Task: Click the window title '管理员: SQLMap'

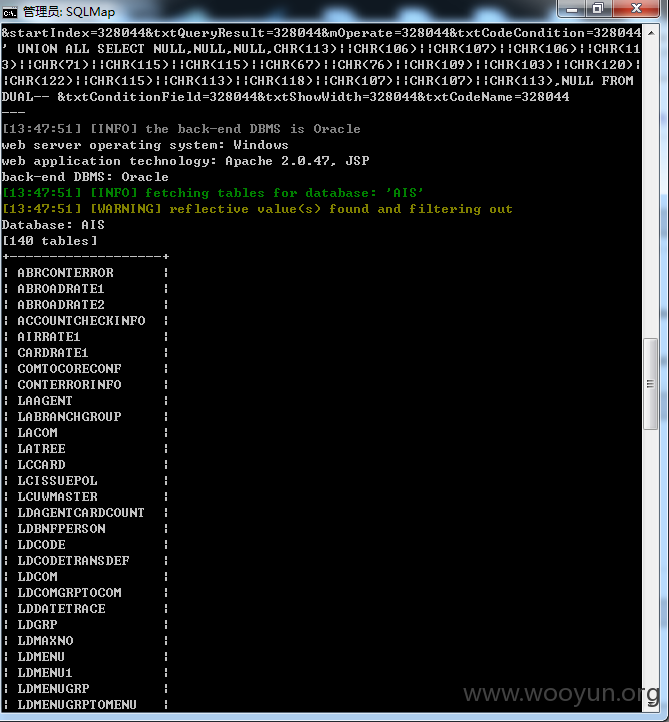Action: [x=69, y=12]
